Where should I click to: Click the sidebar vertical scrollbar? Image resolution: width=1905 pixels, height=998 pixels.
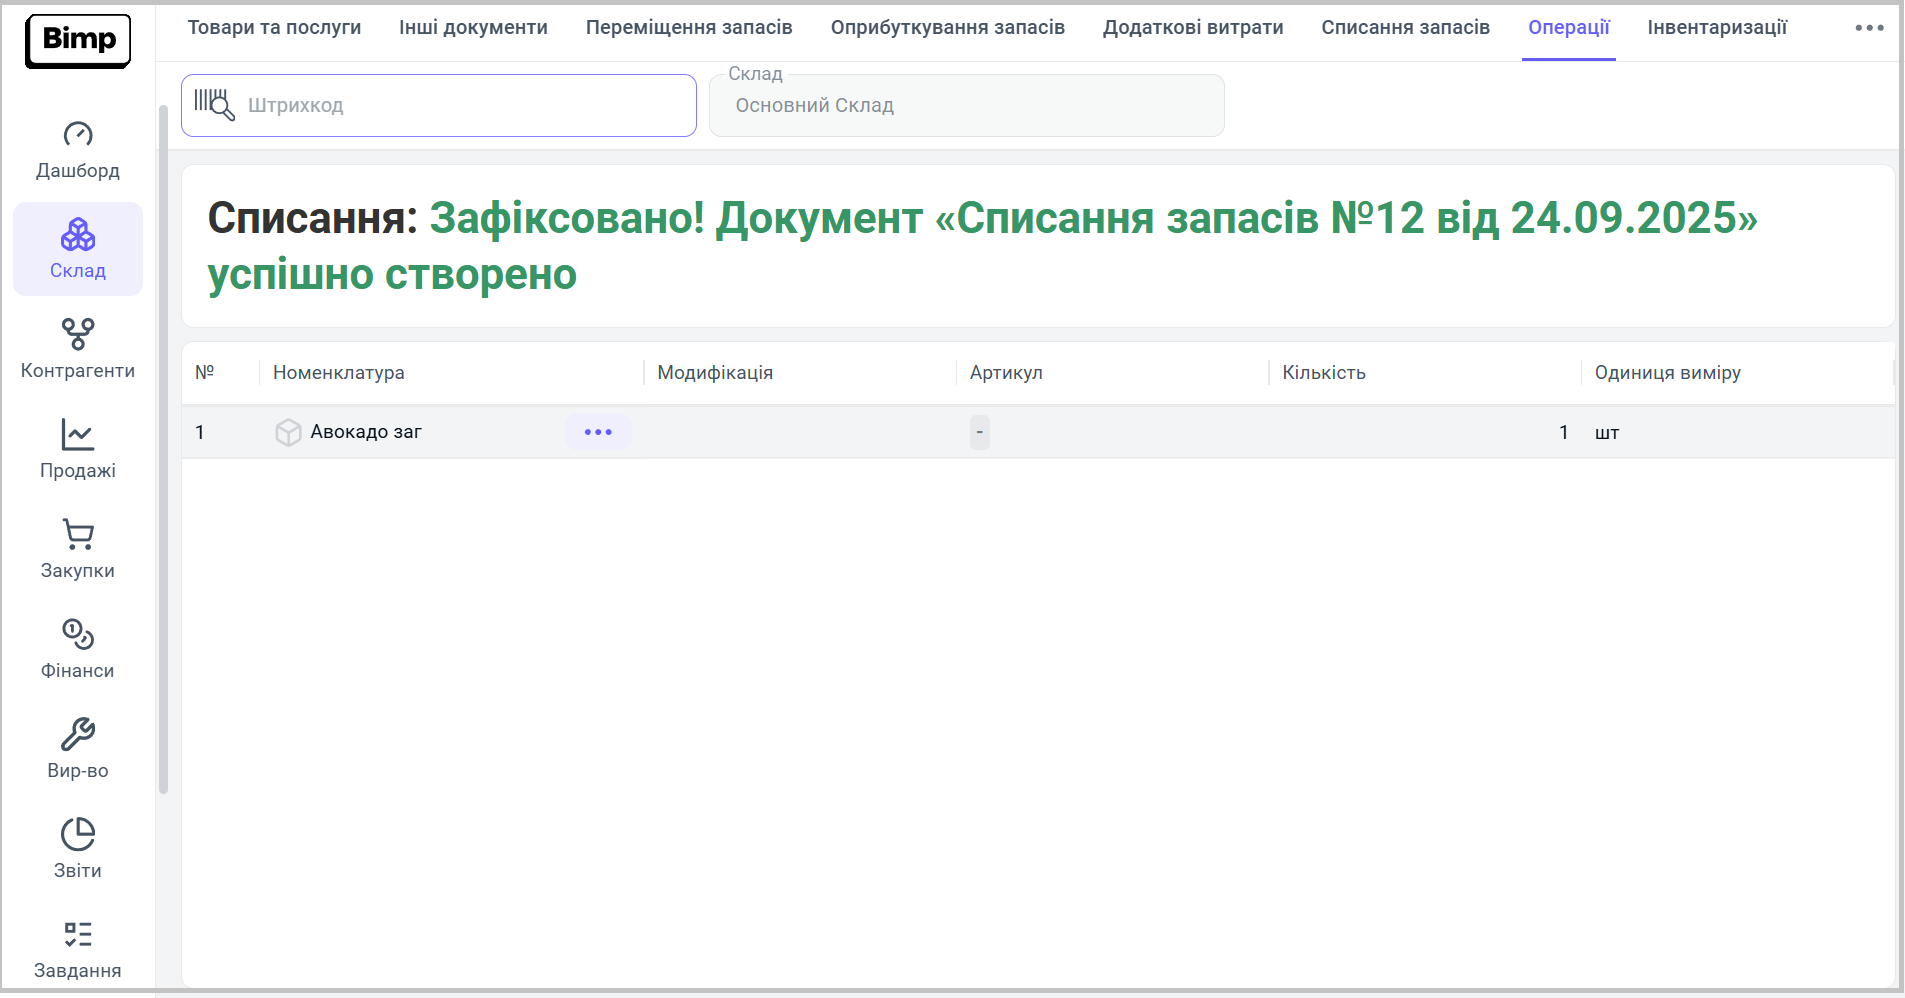[163, 450]
